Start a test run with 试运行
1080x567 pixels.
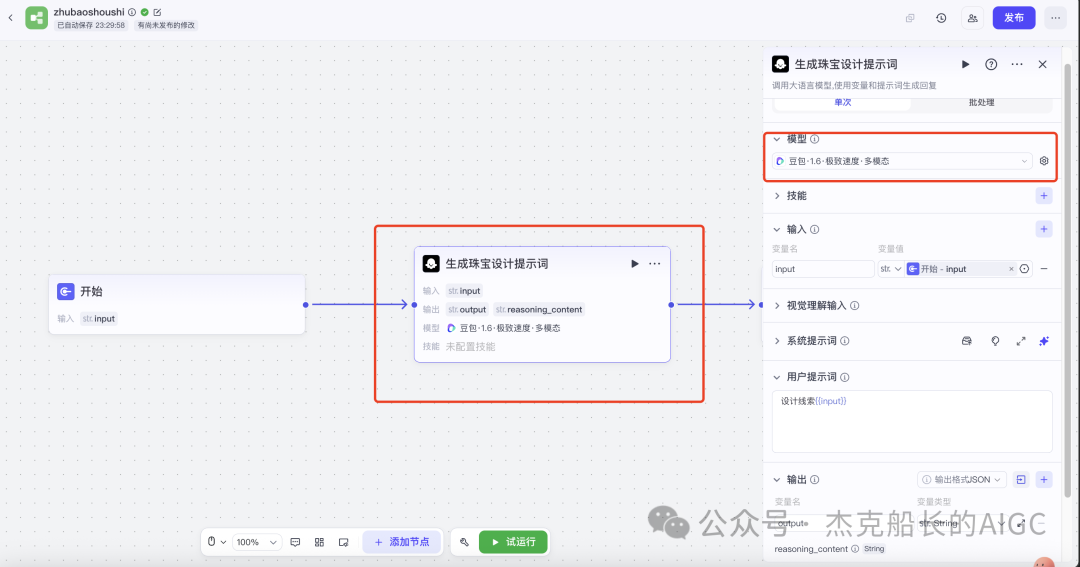coord(513,542)
